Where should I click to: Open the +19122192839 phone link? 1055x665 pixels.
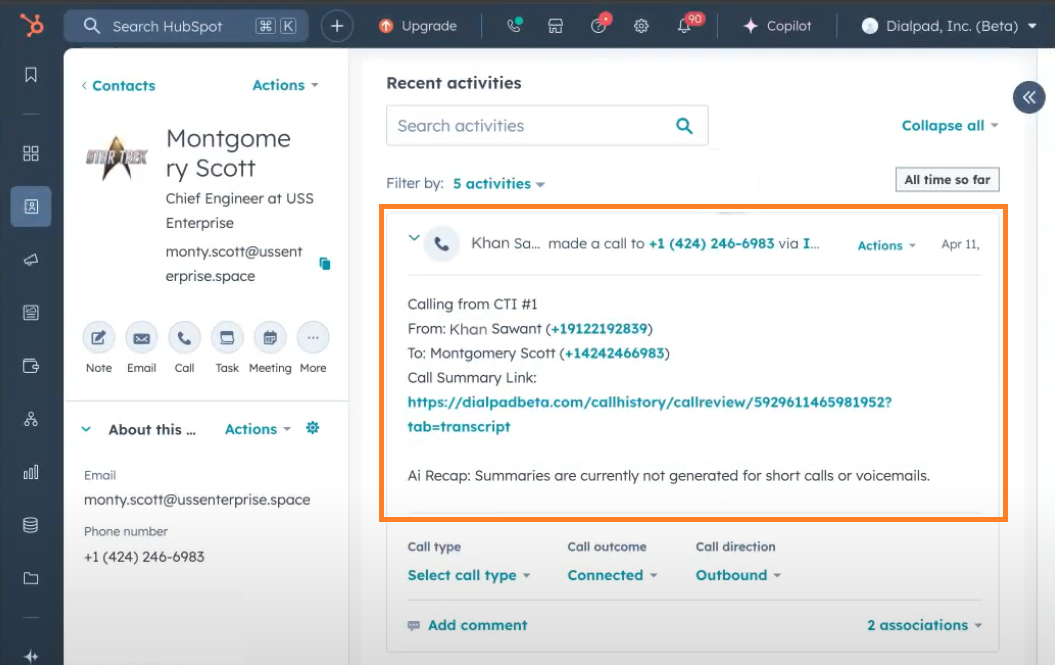(x=599, y=328)
